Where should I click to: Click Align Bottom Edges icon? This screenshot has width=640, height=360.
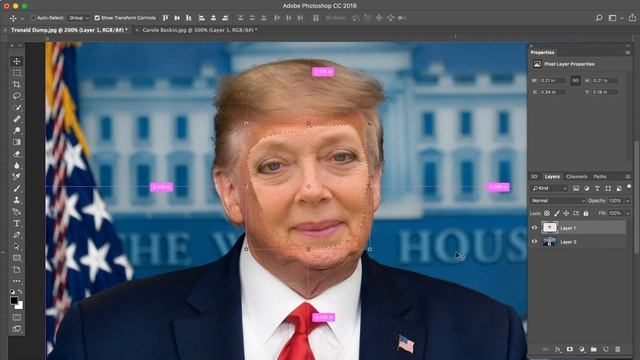click(x=189, y=18)
